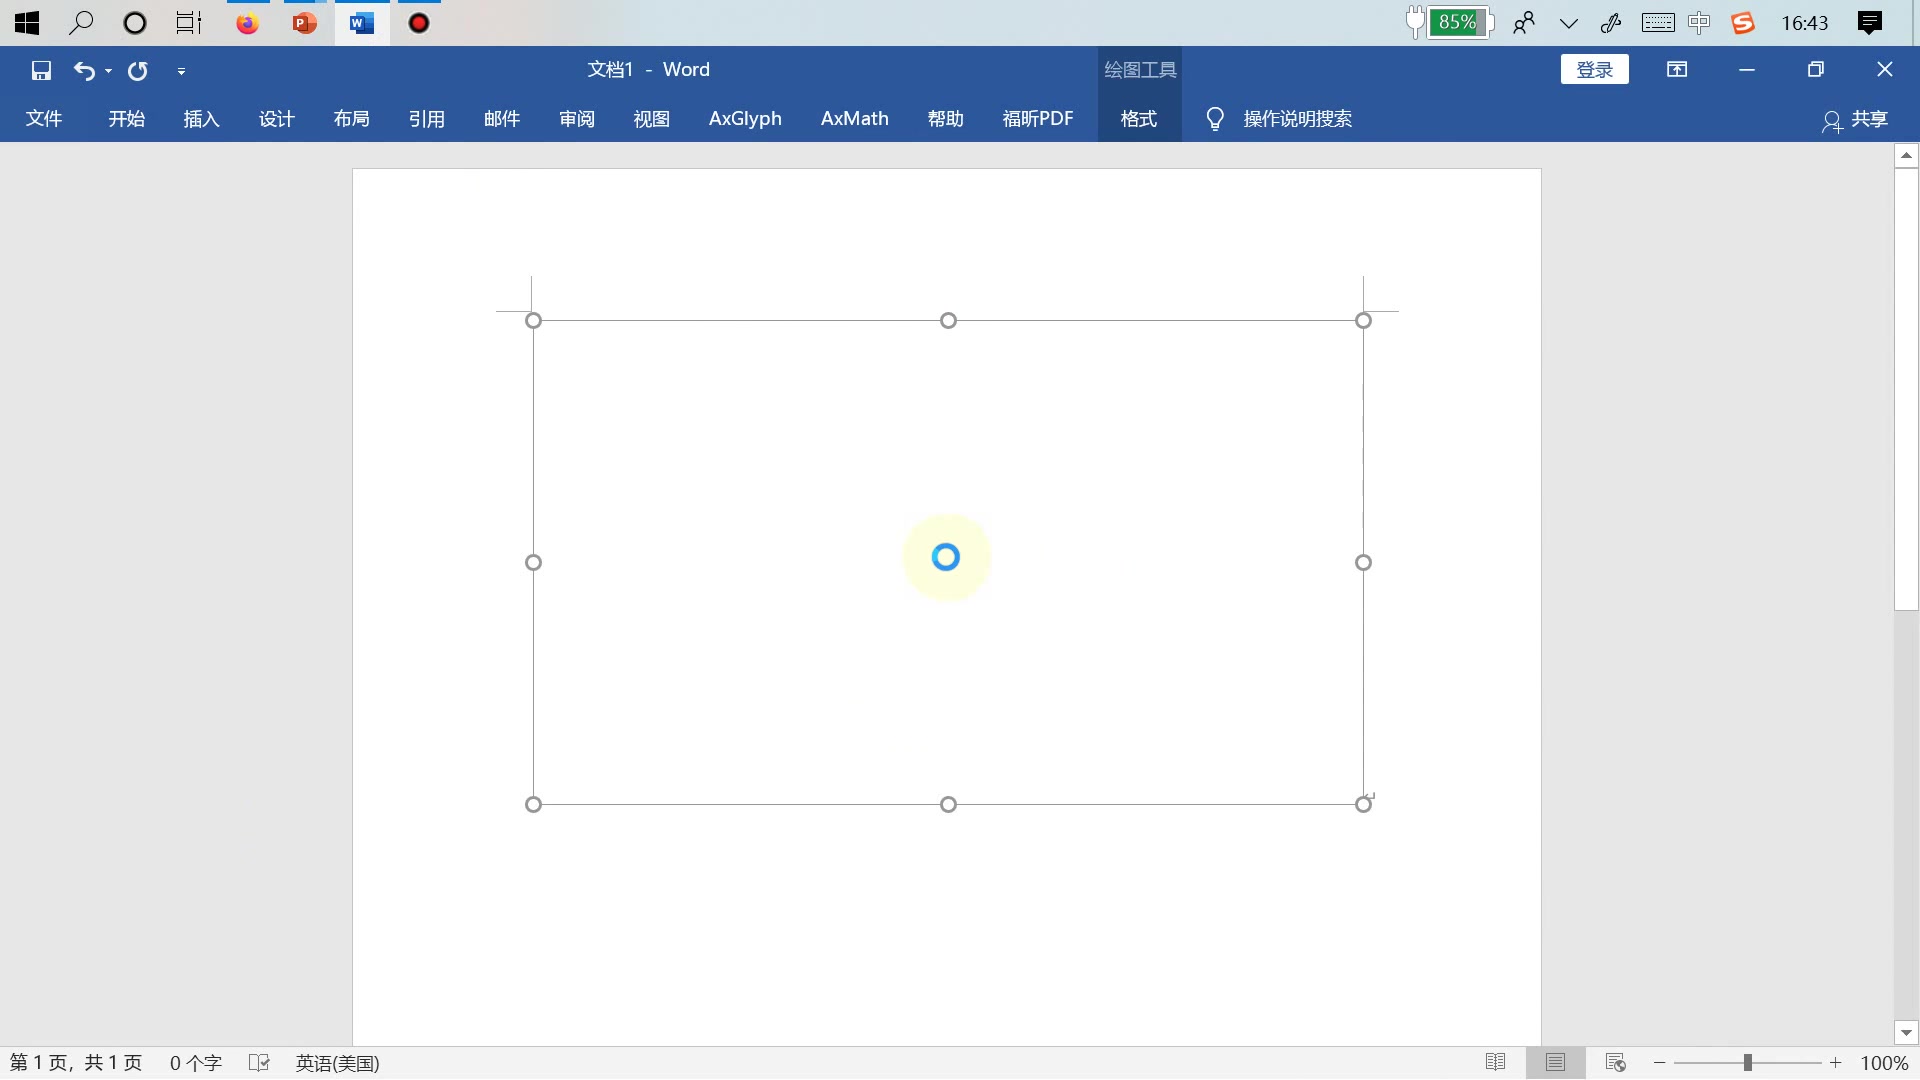This screenshot has height=1080, width=1920.
Task: Open the clock showing 16:43
Action: tap(1805, 23)
